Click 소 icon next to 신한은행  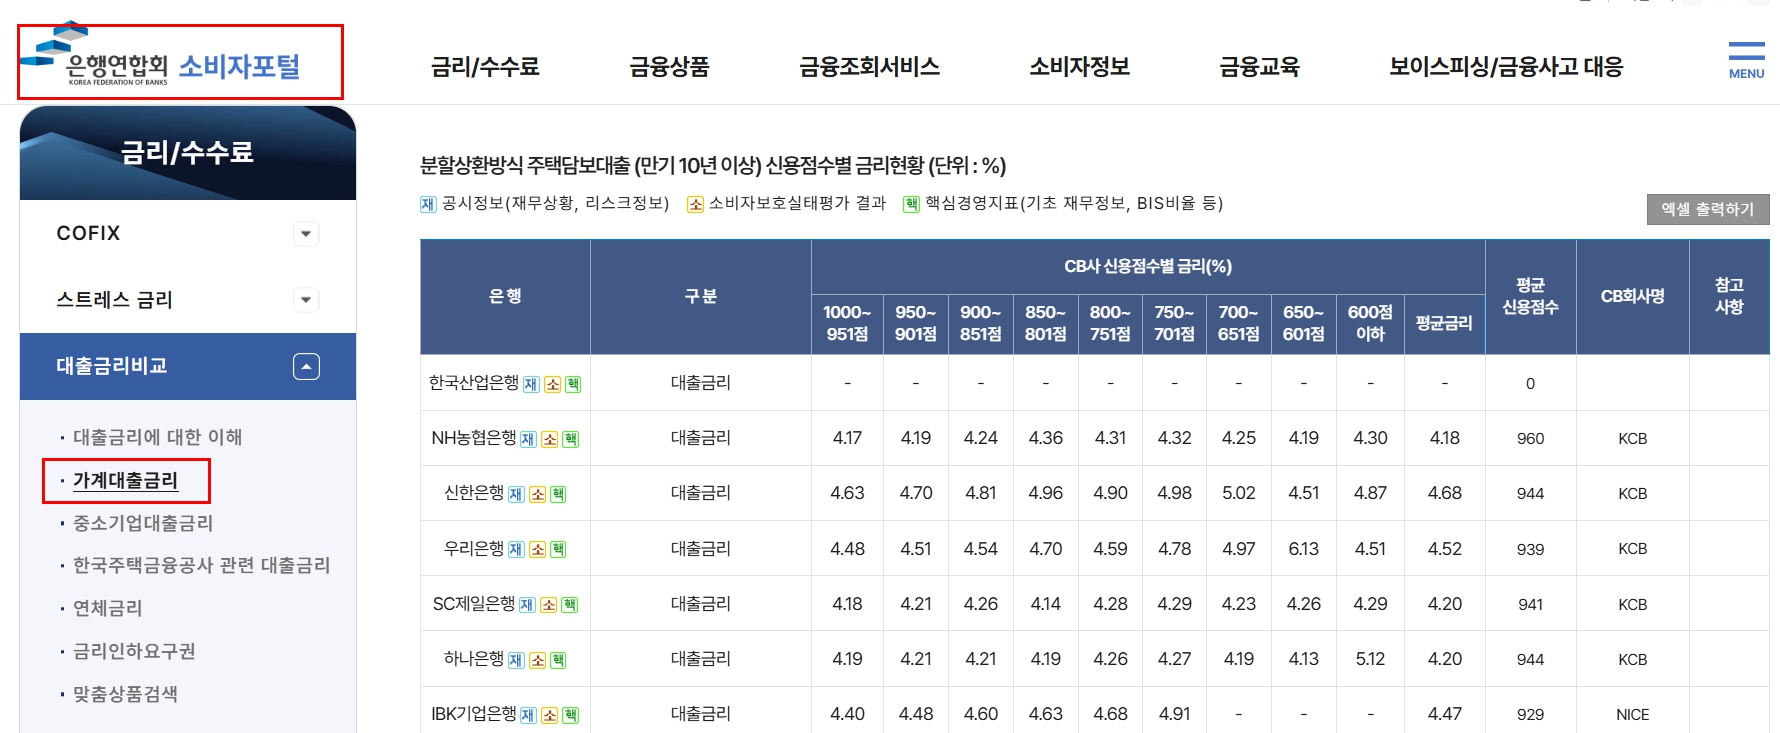point(537,494)
